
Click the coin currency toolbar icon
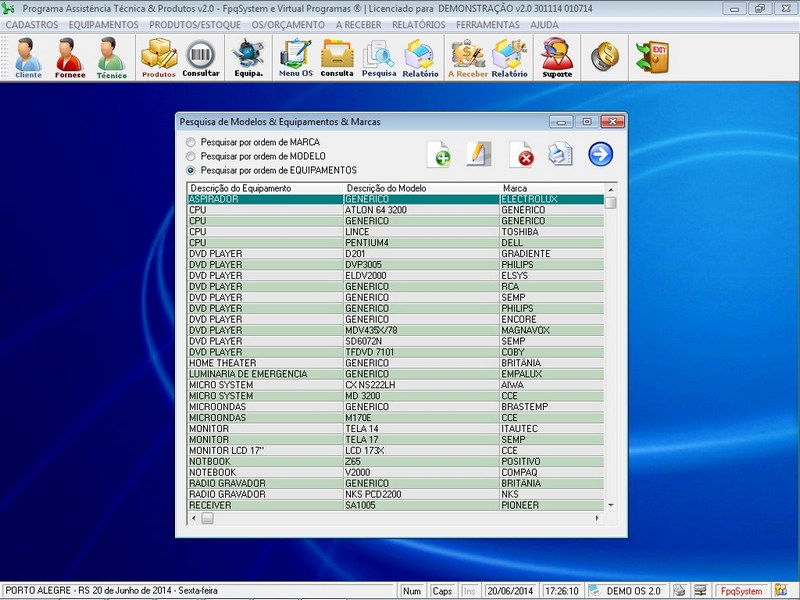[x=605, y=56]
